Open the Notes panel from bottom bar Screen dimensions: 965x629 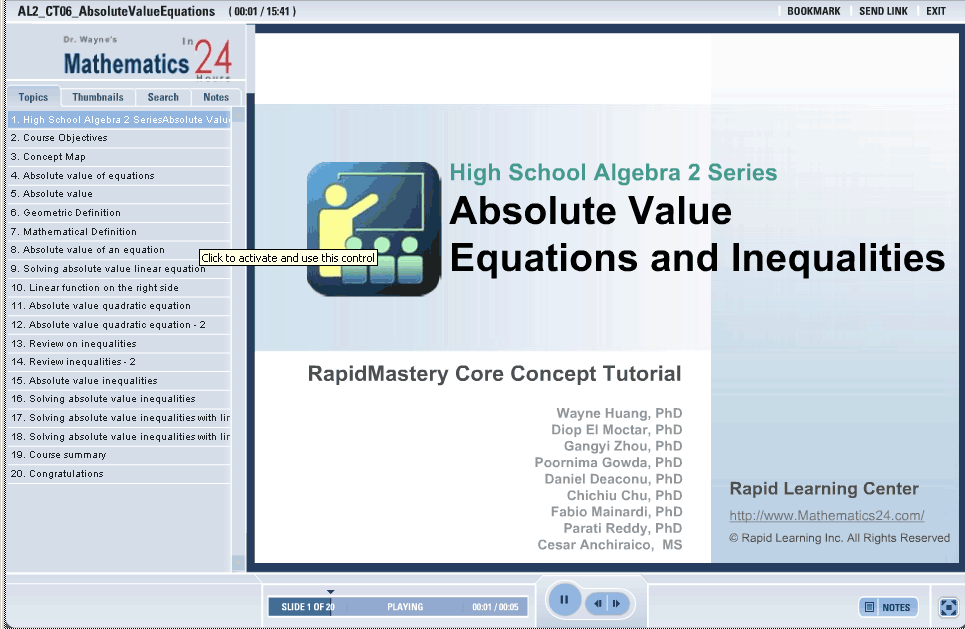[888, 607]
